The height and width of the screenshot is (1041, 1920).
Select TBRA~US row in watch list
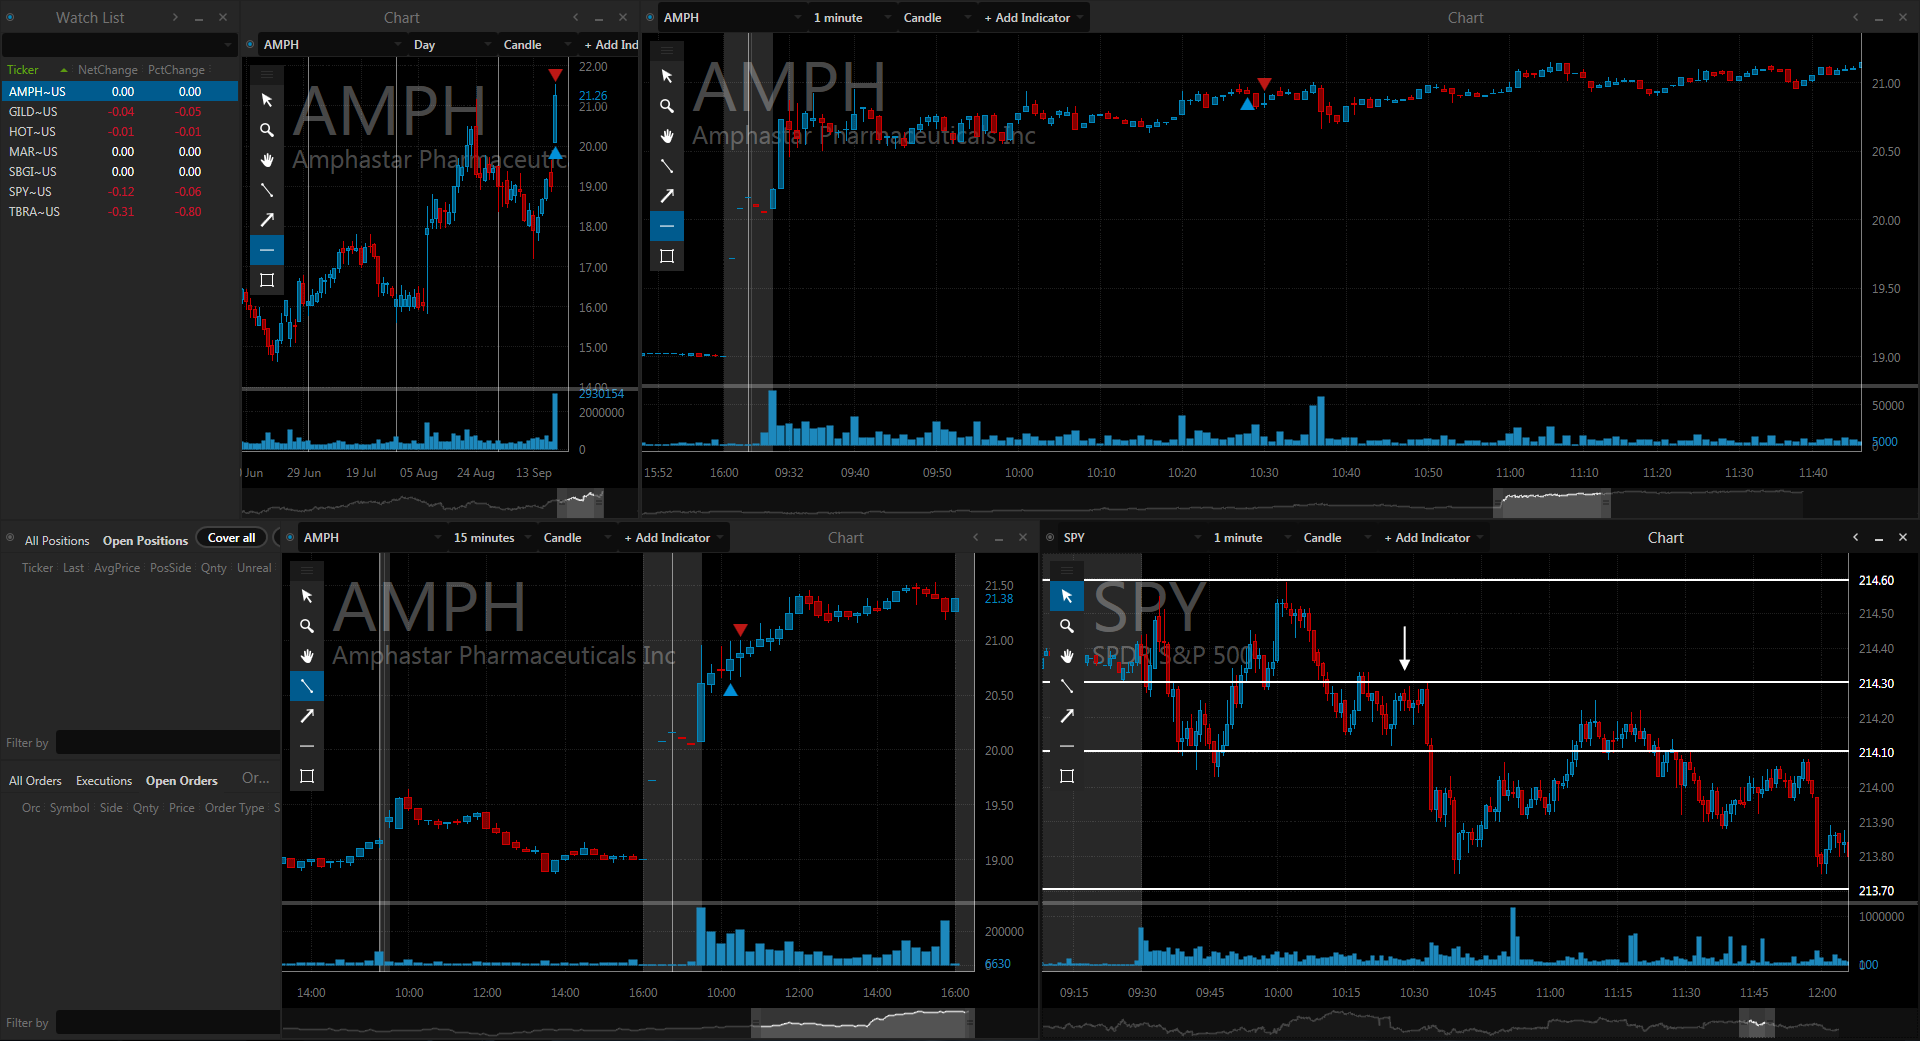tap(120, 211)
